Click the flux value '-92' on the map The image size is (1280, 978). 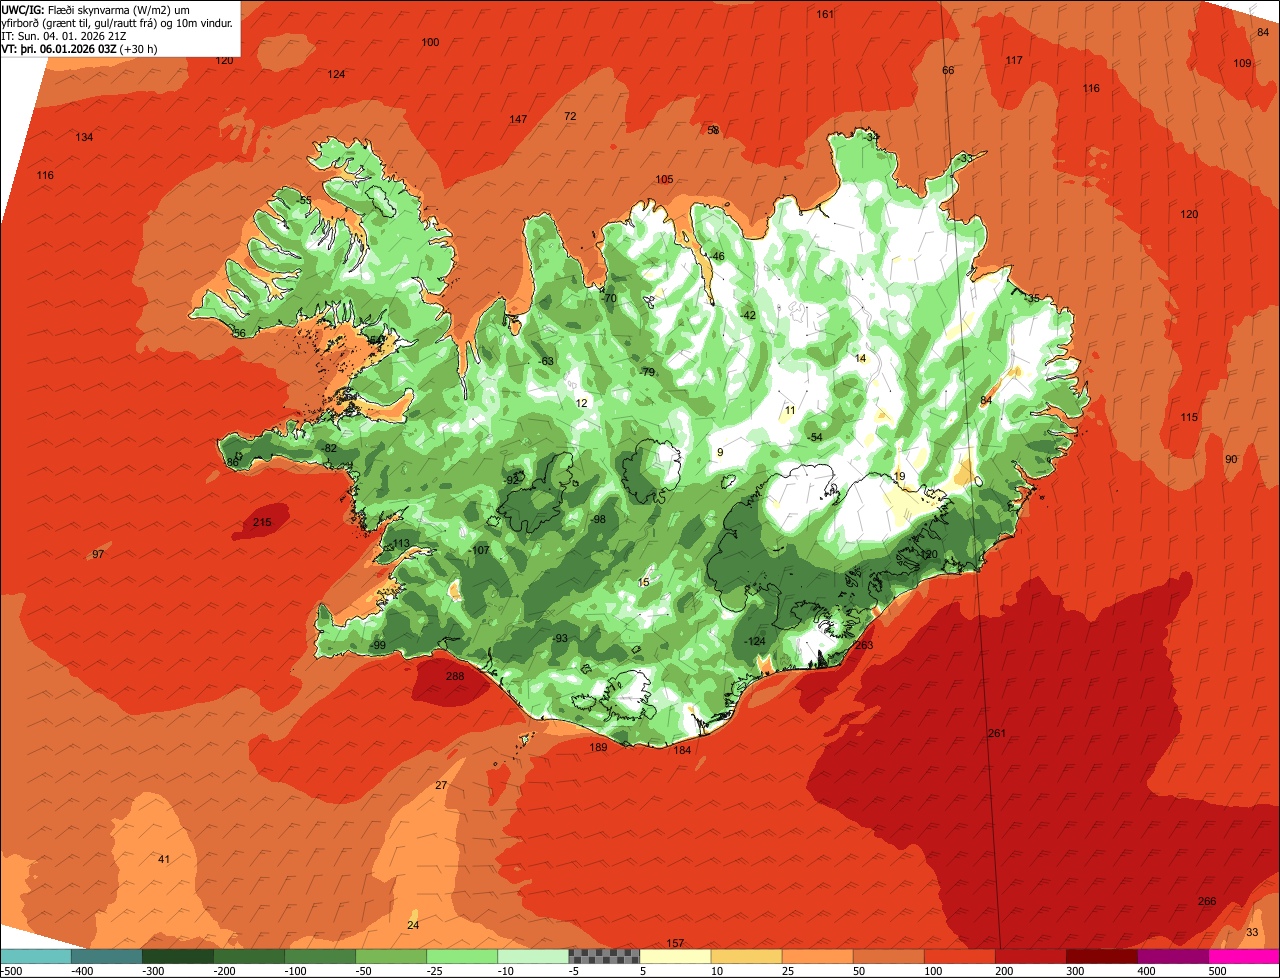click(512, 481)
